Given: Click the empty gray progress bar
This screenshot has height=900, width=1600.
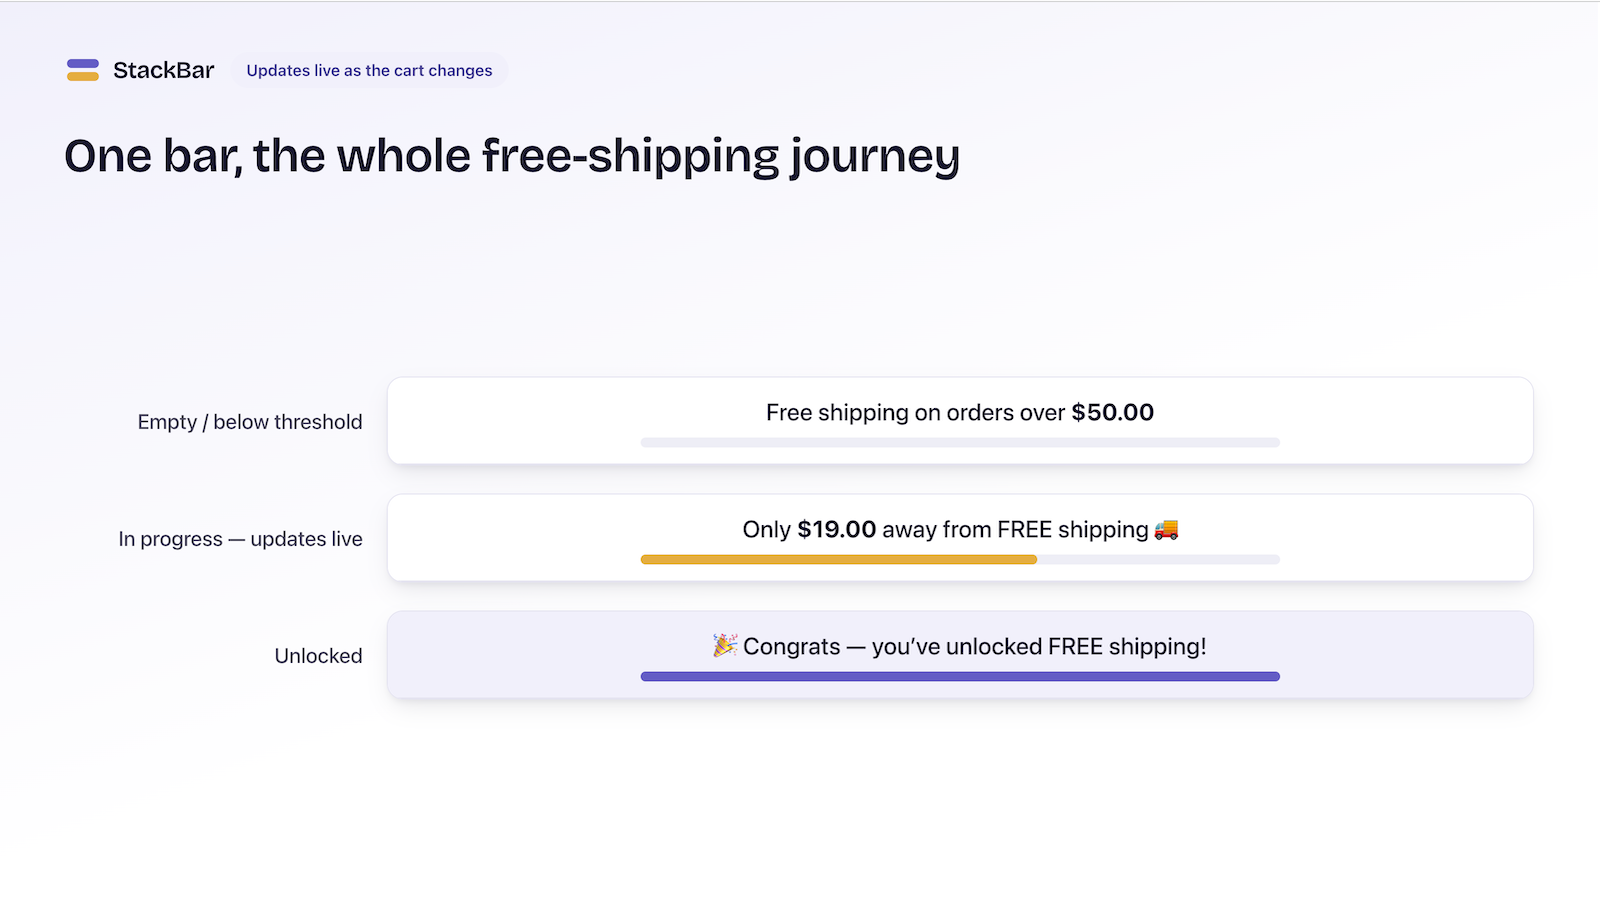Looking at the screenshot, I should pos(960,442).
